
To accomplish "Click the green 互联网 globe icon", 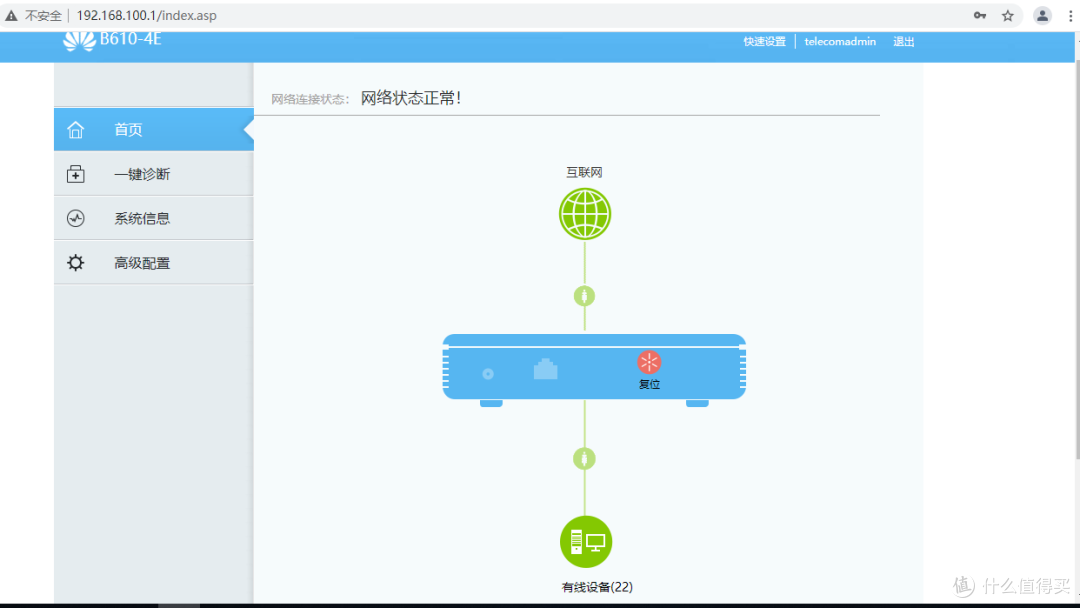I will 585,213.
